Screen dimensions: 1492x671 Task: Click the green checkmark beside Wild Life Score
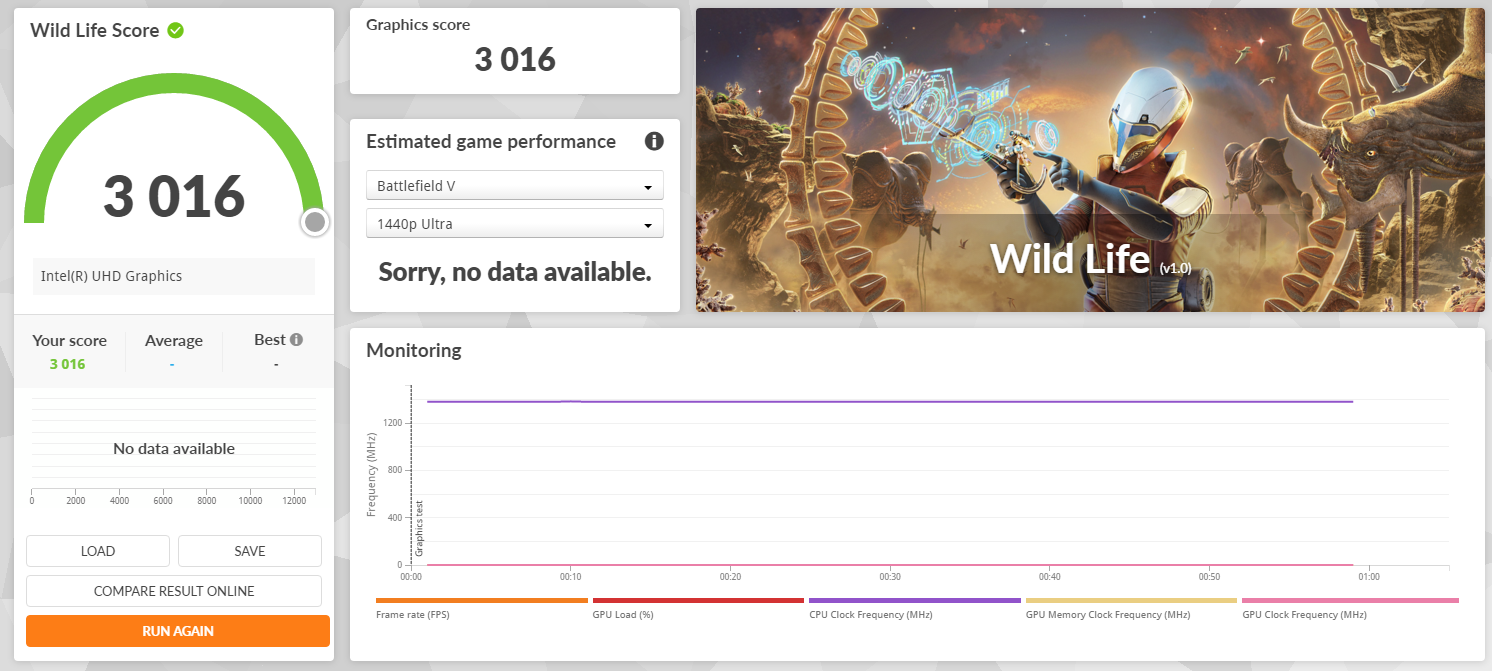pyautogui.click(x=176, y=30)
